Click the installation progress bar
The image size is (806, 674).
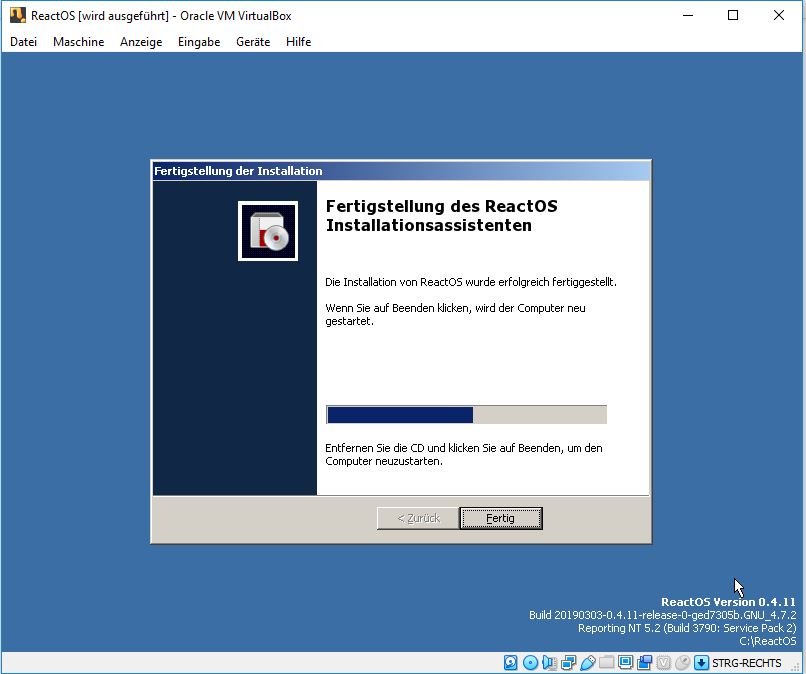pyautogui.click(x=466, y=414)
